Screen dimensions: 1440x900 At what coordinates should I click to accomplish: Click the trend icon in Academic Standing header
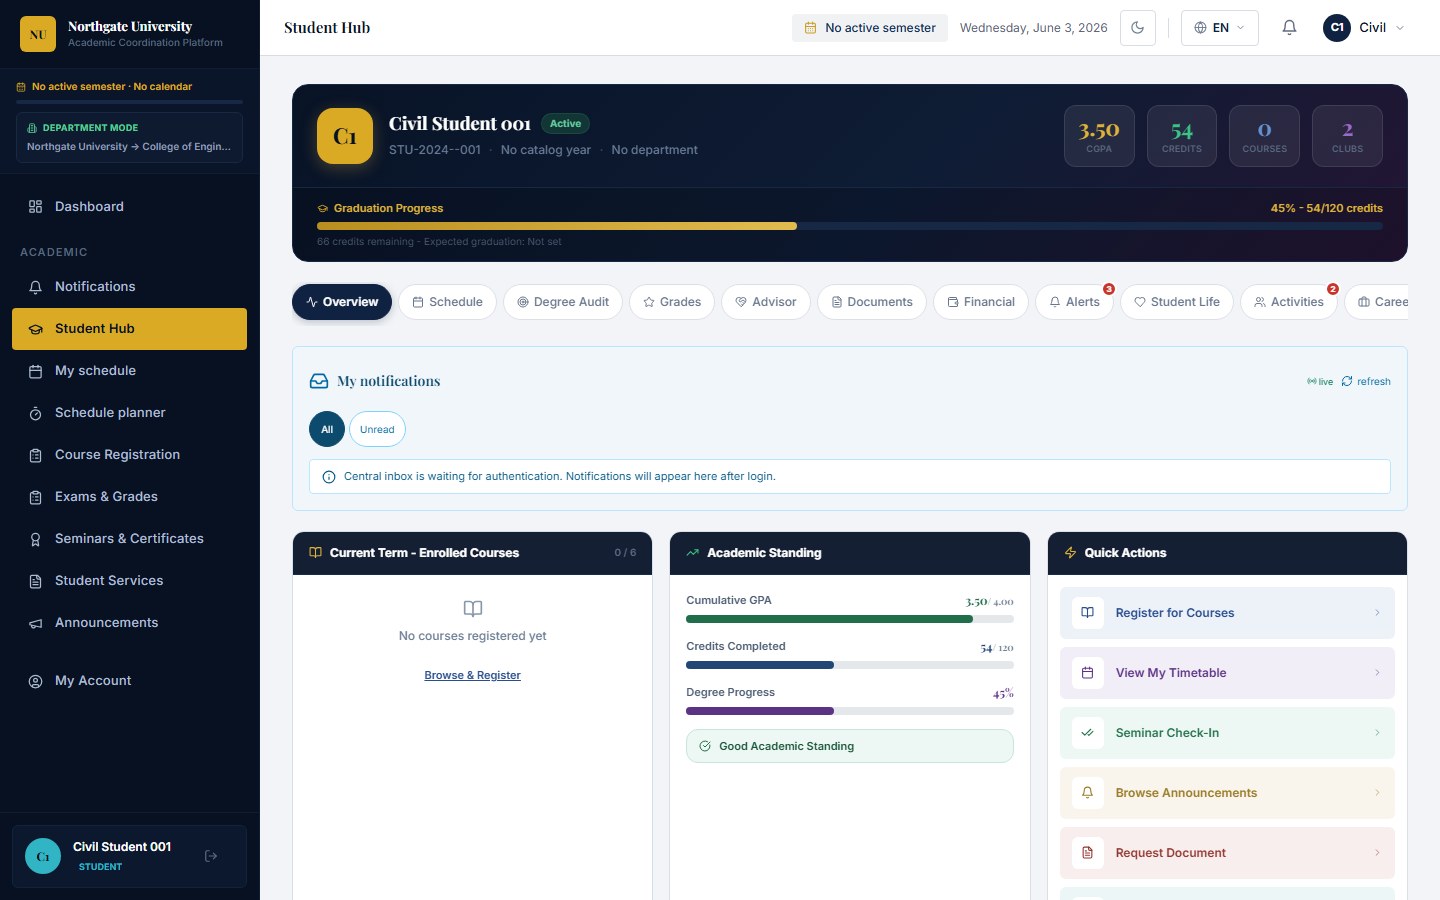pos(693,552)
